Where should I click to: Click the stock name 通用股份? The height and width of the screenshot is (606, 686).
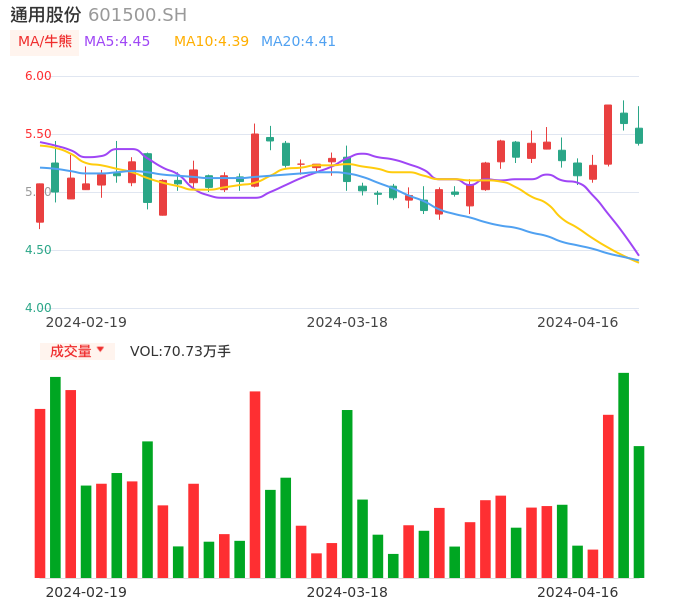(46, 15)
